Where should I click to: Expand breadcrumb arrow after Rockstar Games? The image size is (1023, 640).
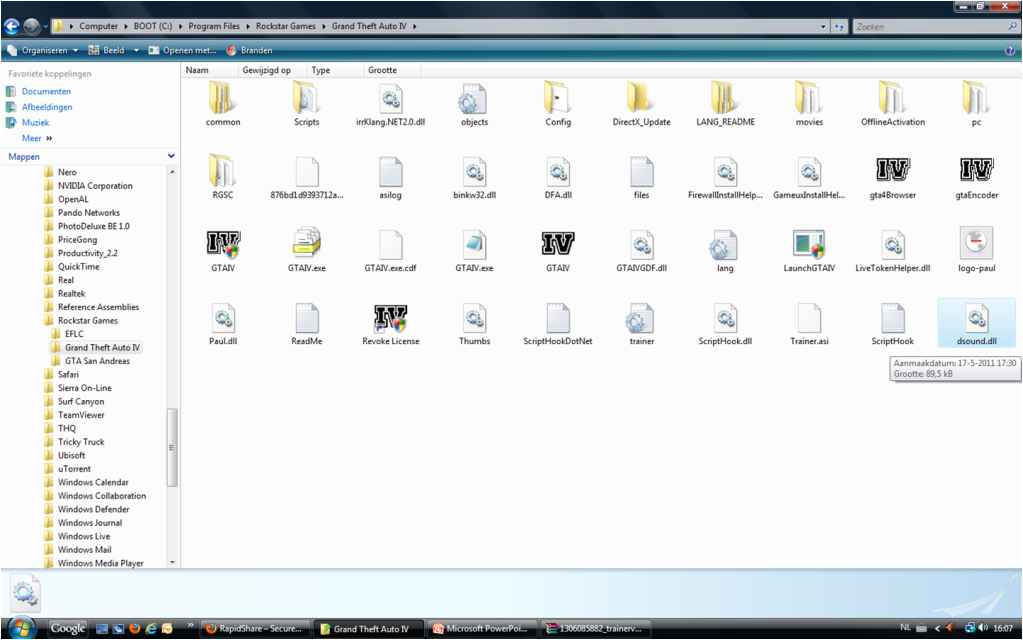point(324,26)
